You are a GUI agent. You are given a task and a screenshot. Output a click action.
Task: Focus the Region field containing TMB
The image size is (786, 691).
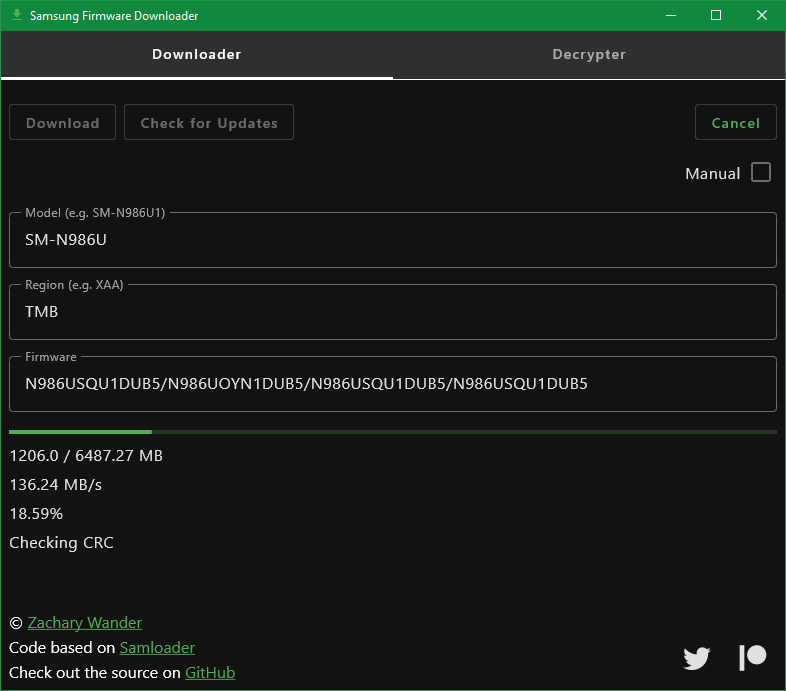[393, 312]
